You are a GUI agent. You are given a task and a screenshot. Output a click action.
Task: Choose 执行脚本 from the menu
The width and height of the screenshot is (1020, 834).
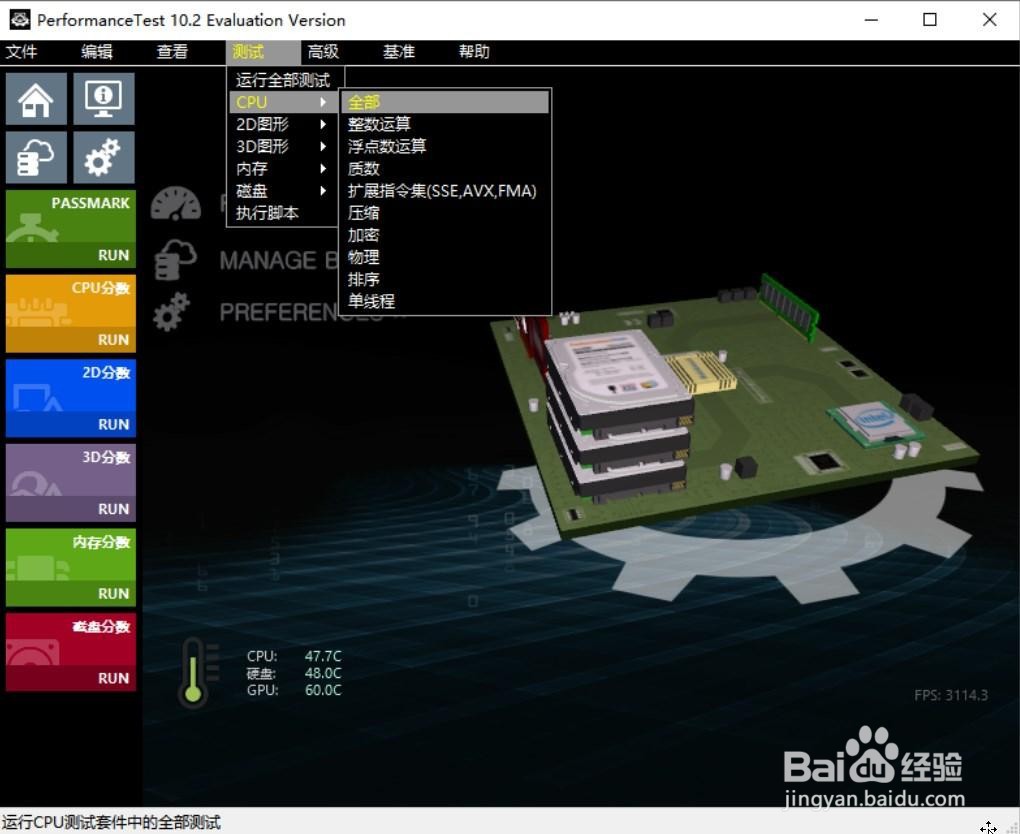pyautogui.click(x=283, y=213)
